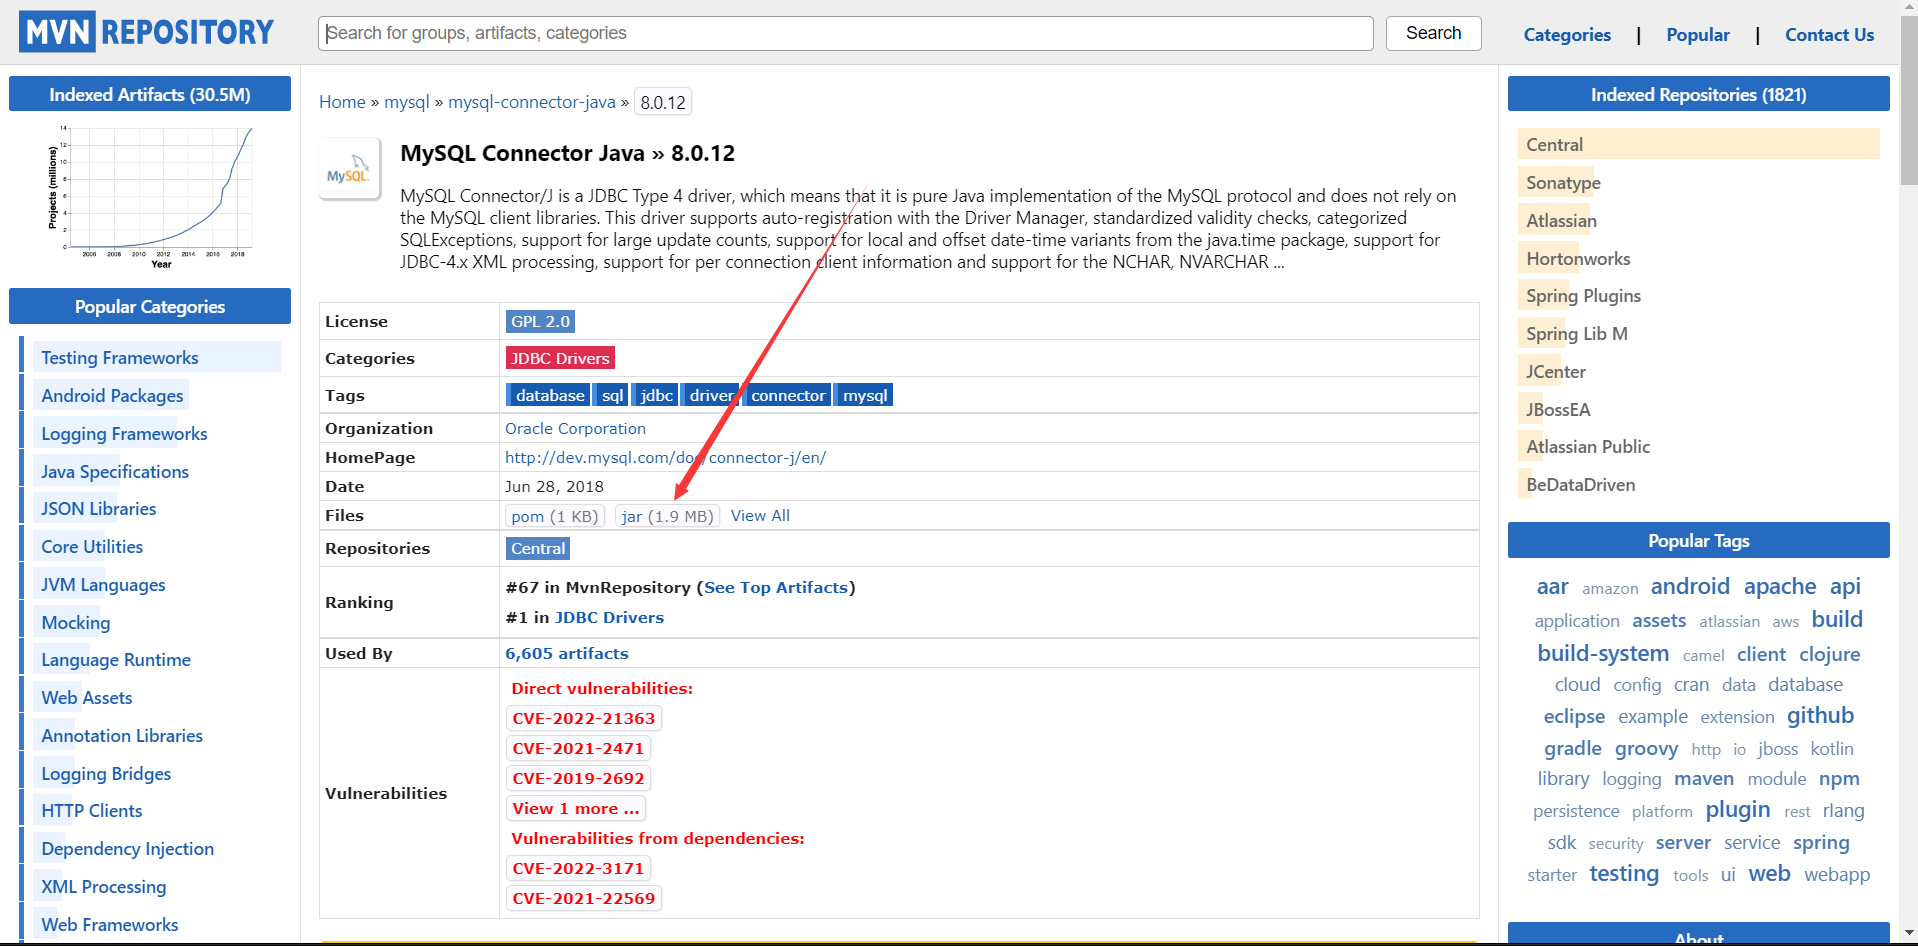This screenshot has width=1918, height=946.
Task: Open mysql-connector-java breadcrumb
Action: click(532, 102)
